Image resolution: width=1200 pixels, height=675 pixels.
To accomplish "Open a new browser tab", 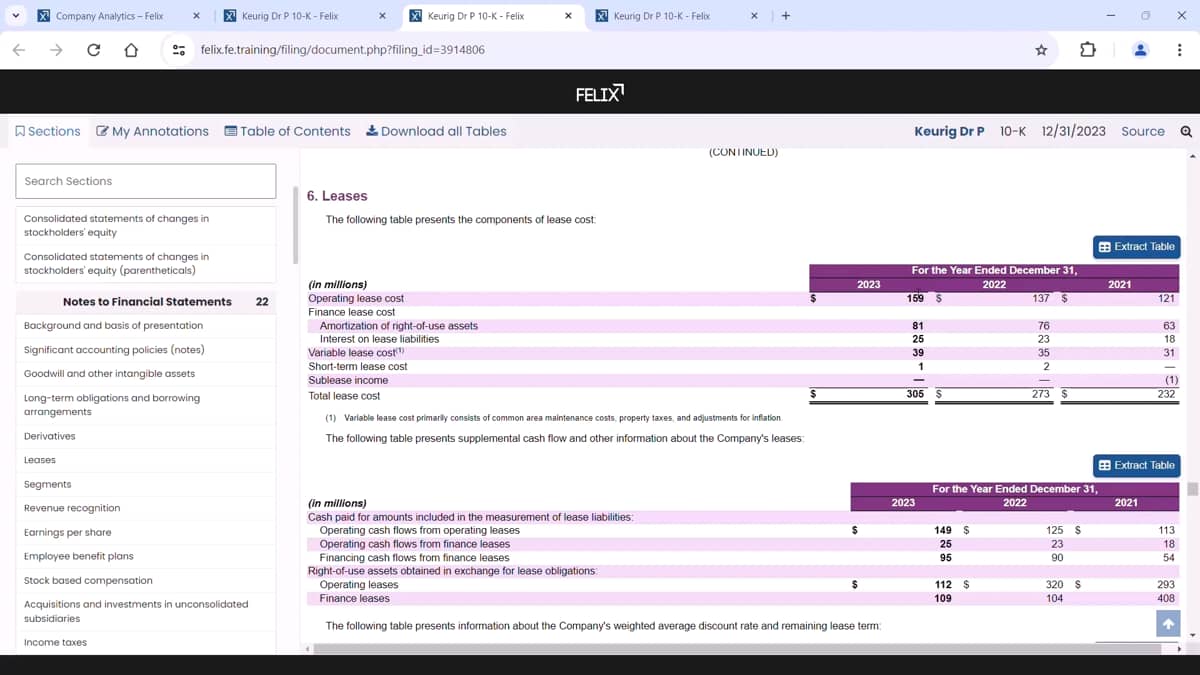I will coord(786,16).
